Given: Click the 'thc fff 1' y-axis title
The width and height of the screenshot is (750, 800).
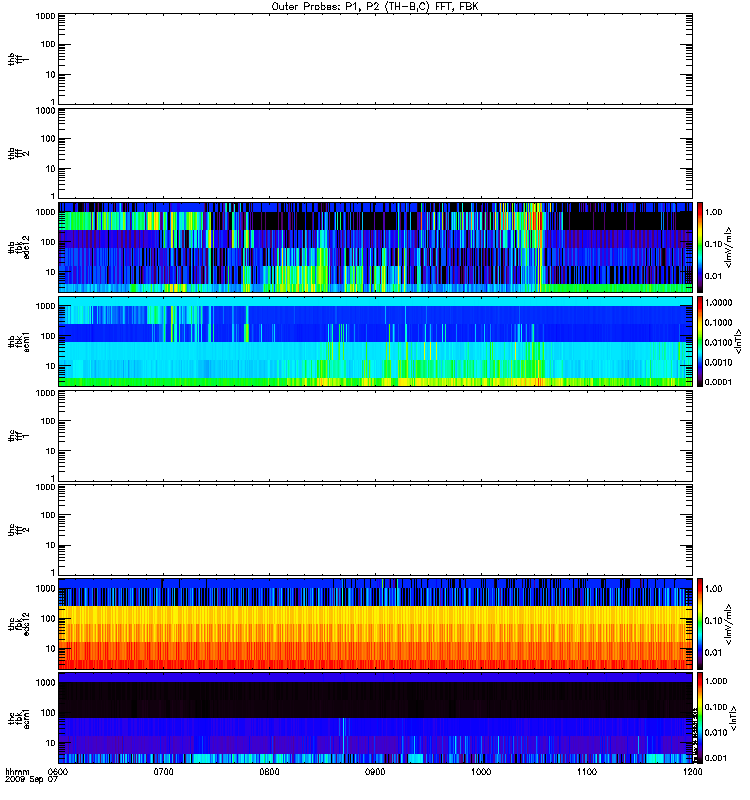Looking at the screenshot, I should click(18, 436).
